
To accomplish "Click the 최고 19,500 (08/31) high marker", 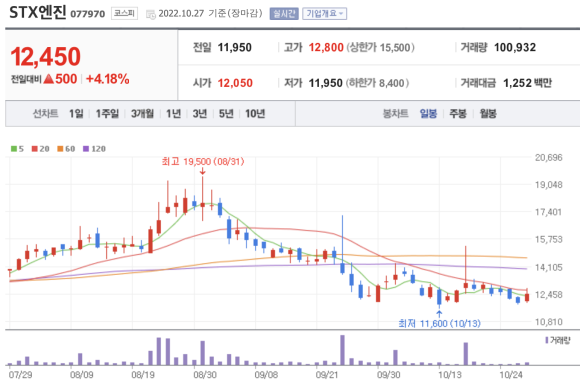I will [x=203, y=162].
